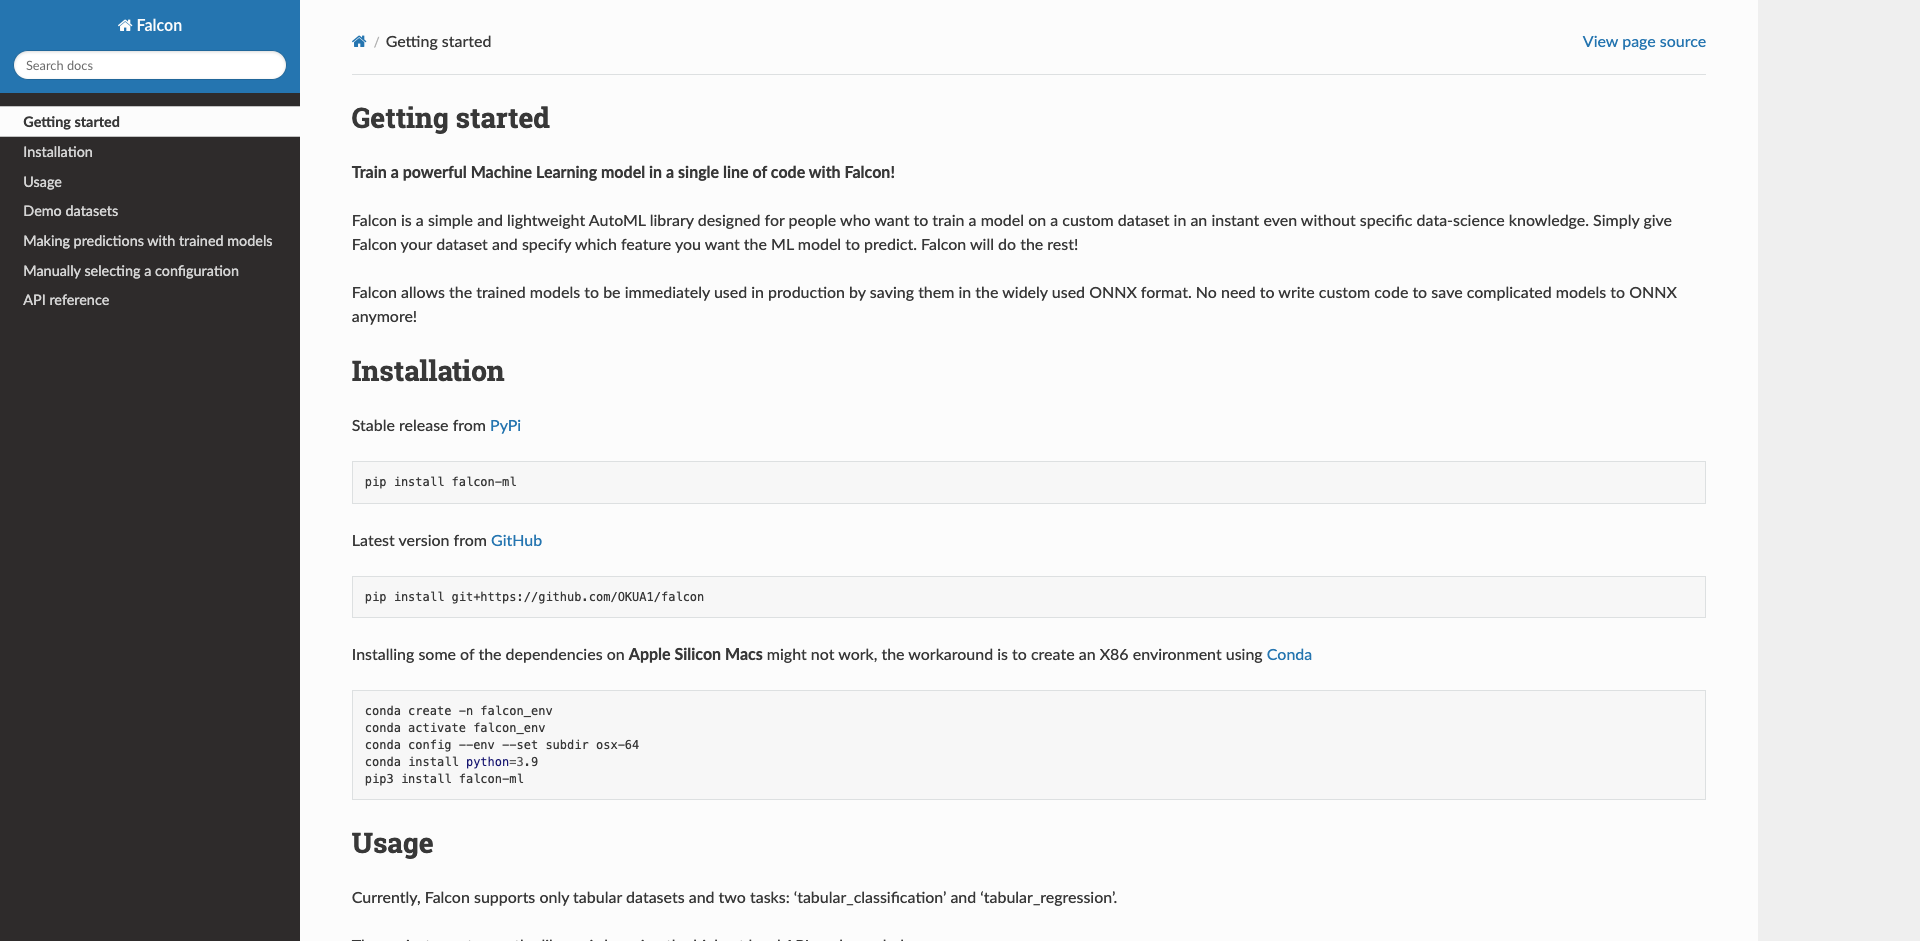This screenshot has width=1920, height=941.
Task: Click 'conda create -n falcon_env' line
Action: click(459, 711)
